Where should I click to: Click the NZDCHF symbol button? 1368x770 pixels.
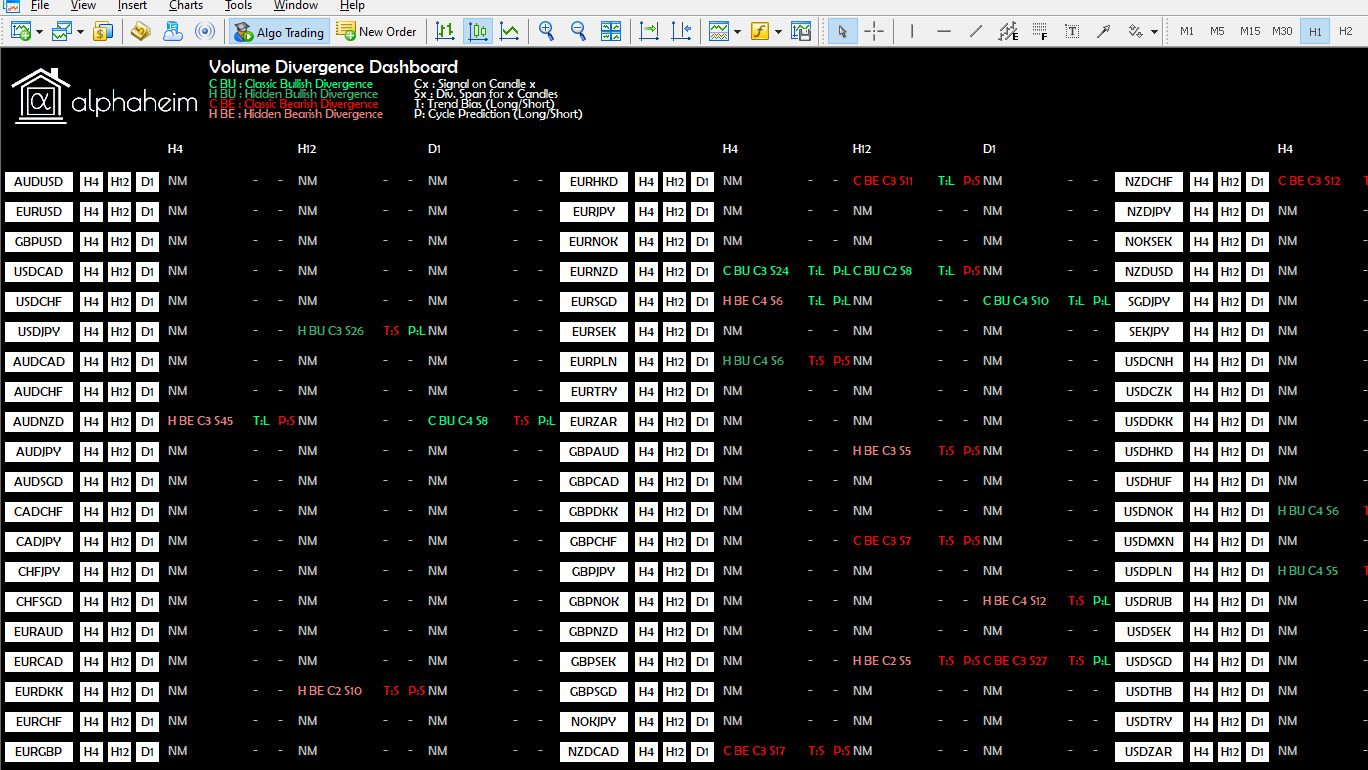pos(1149,182)
